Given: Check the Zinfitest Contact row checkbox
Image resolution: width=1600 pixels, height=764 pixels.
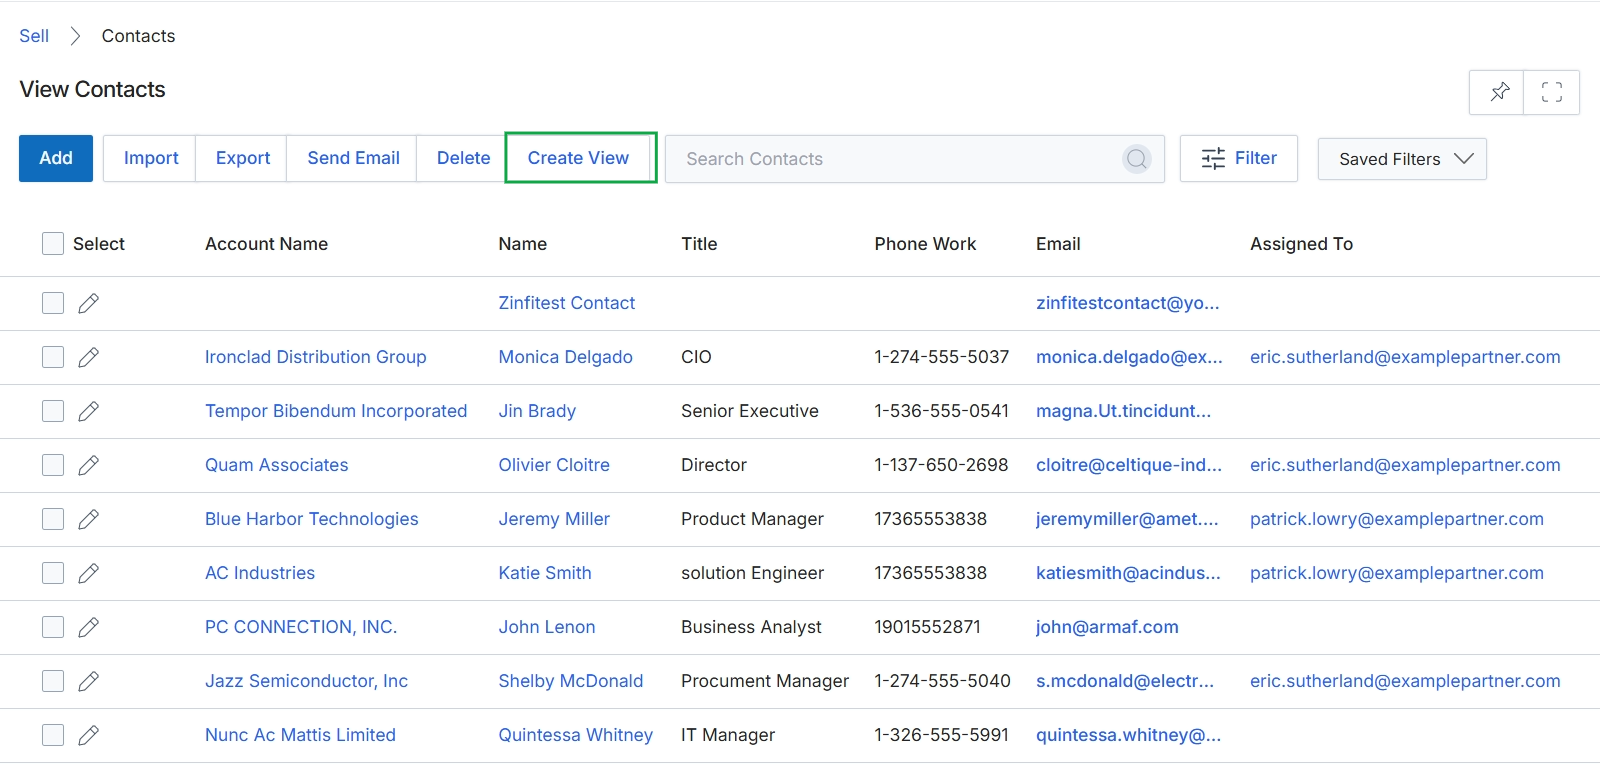Looking at the screenshot, I should tap(53, 303).
